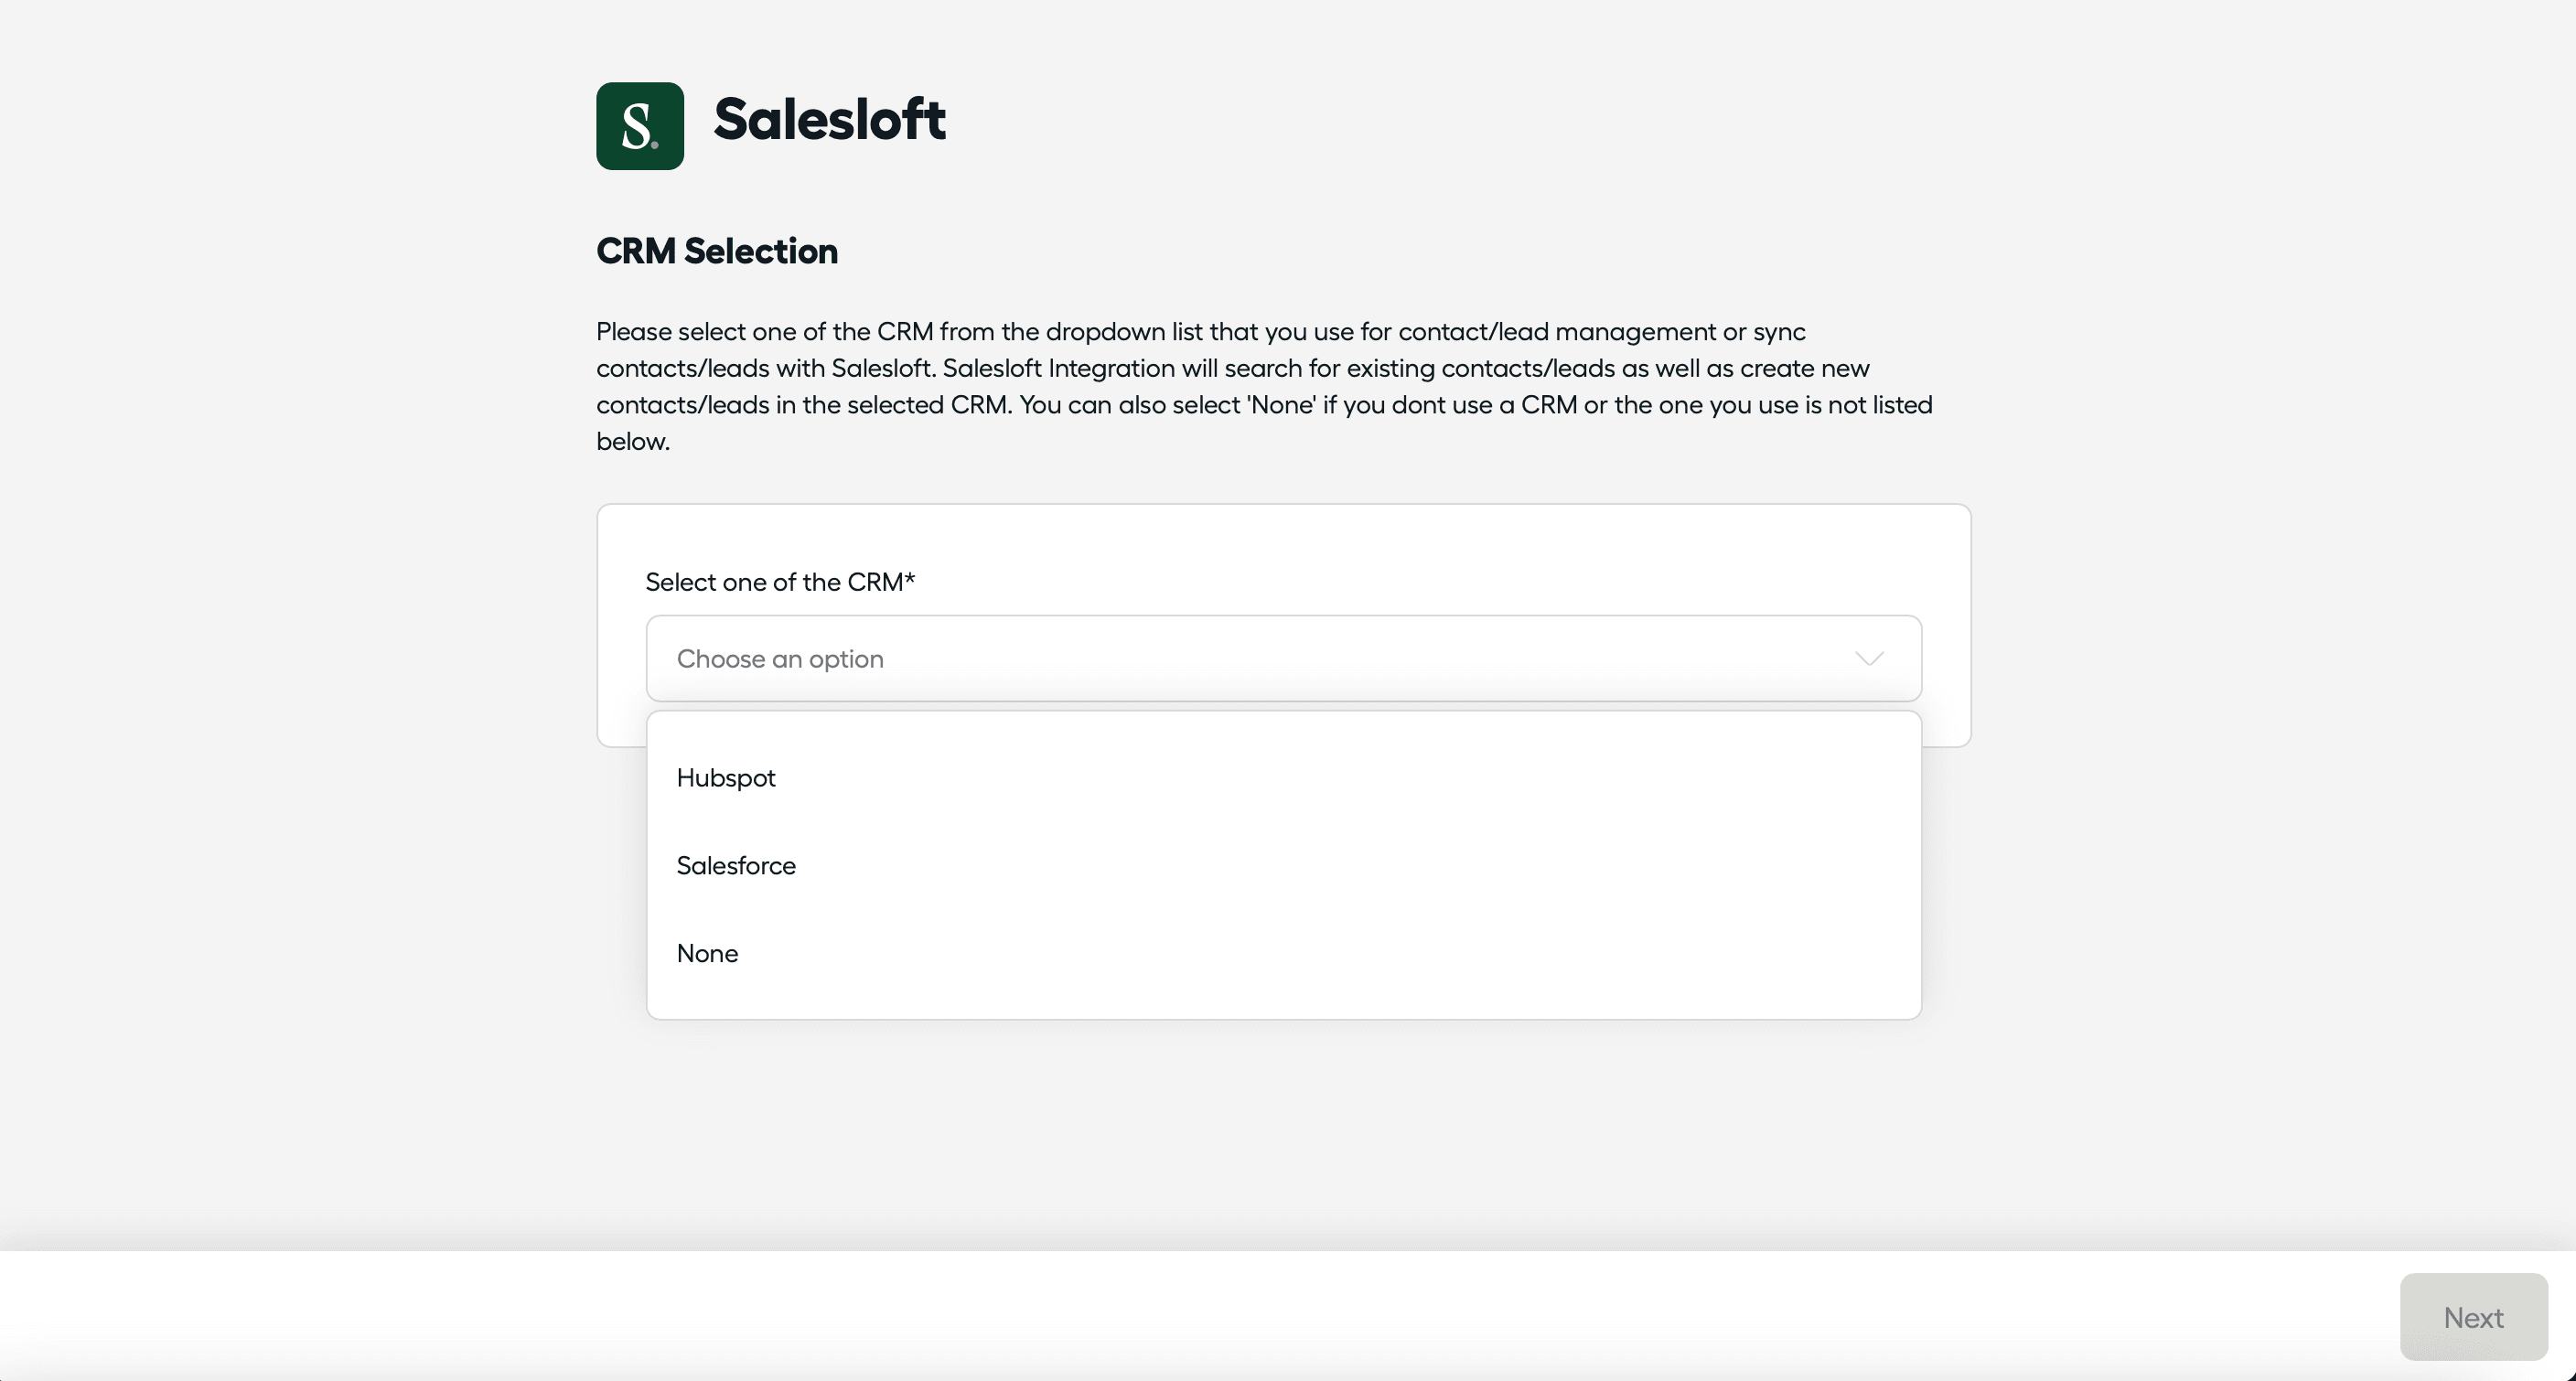Image resolution: width=2576 pixels, height=1381 pixels.
Task: Click the CRM Selection heading
Action: pos(717,251)
